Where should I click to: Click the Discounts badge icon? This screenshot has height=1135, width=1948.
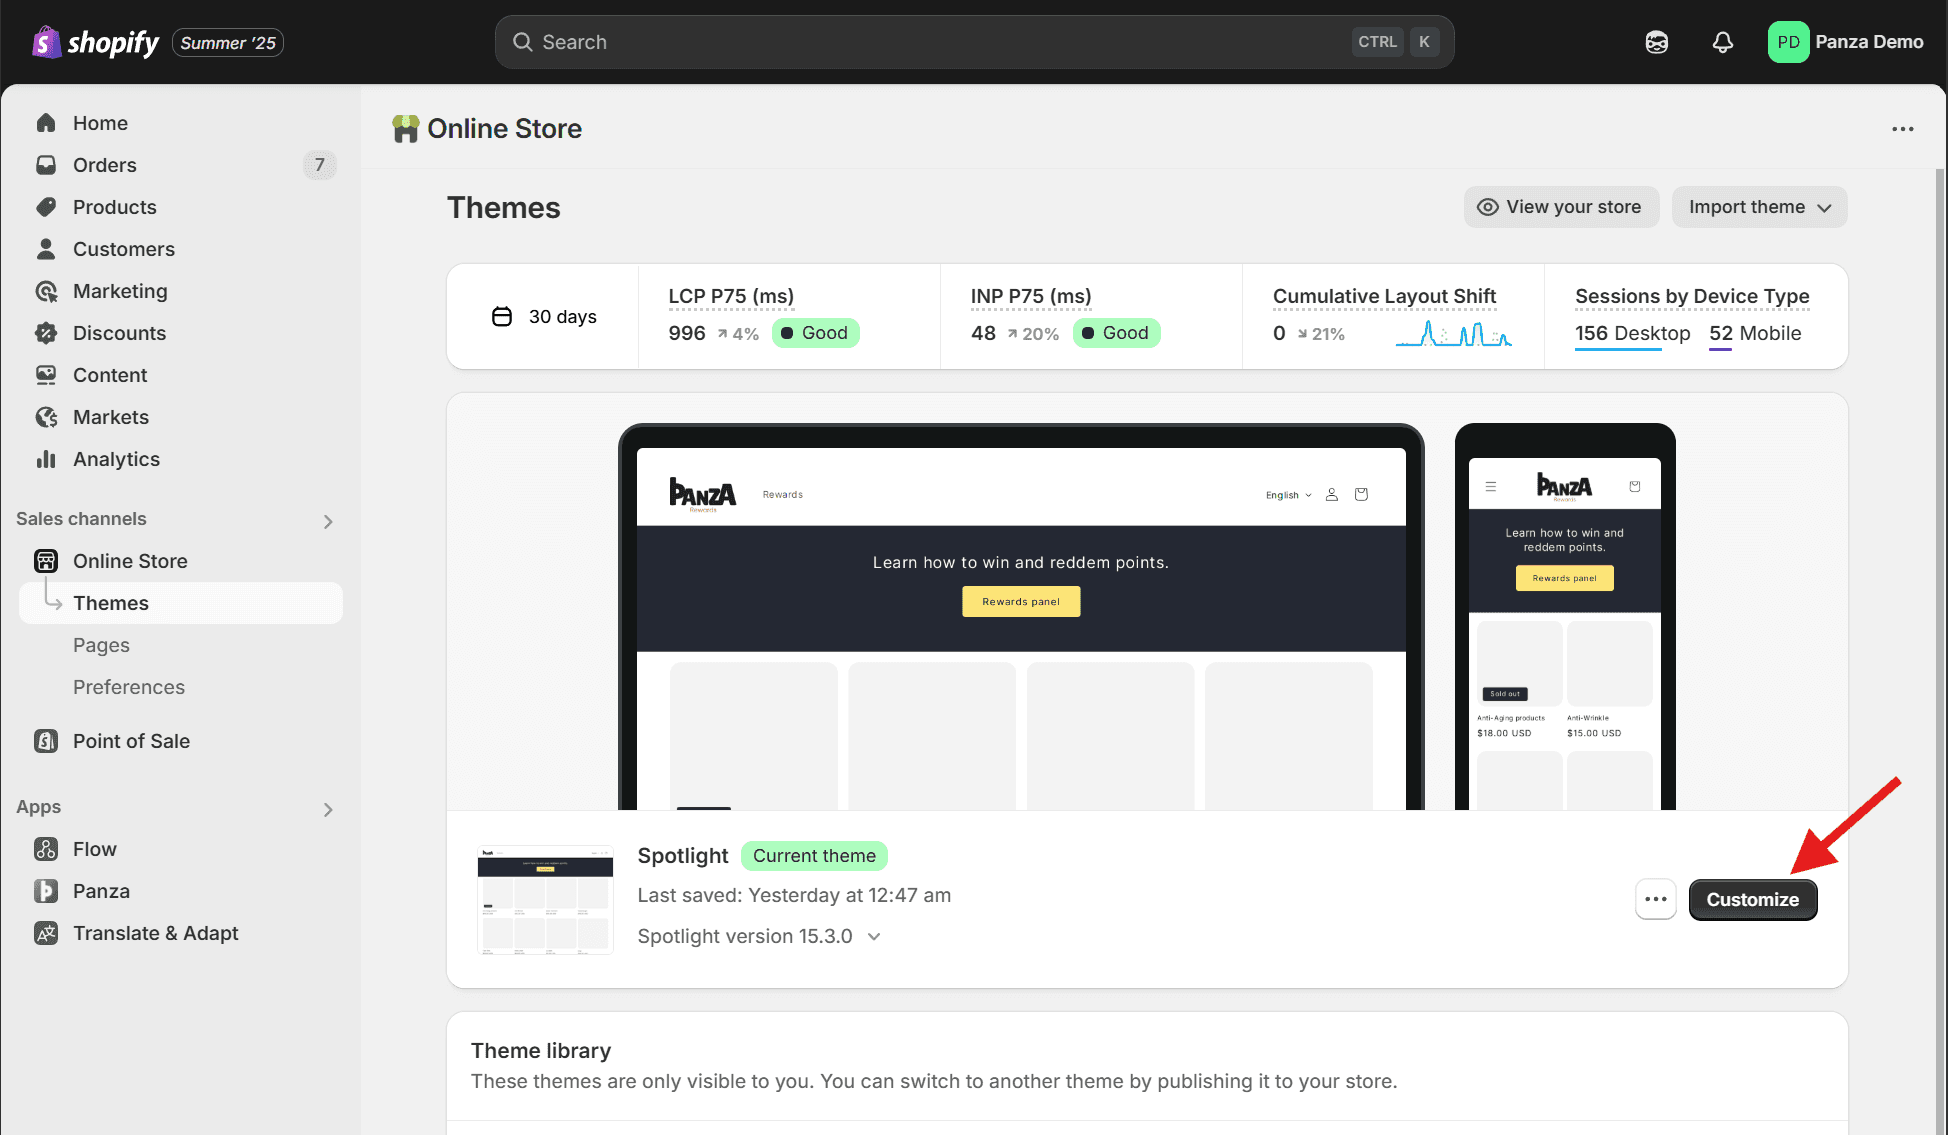[46, 333]
